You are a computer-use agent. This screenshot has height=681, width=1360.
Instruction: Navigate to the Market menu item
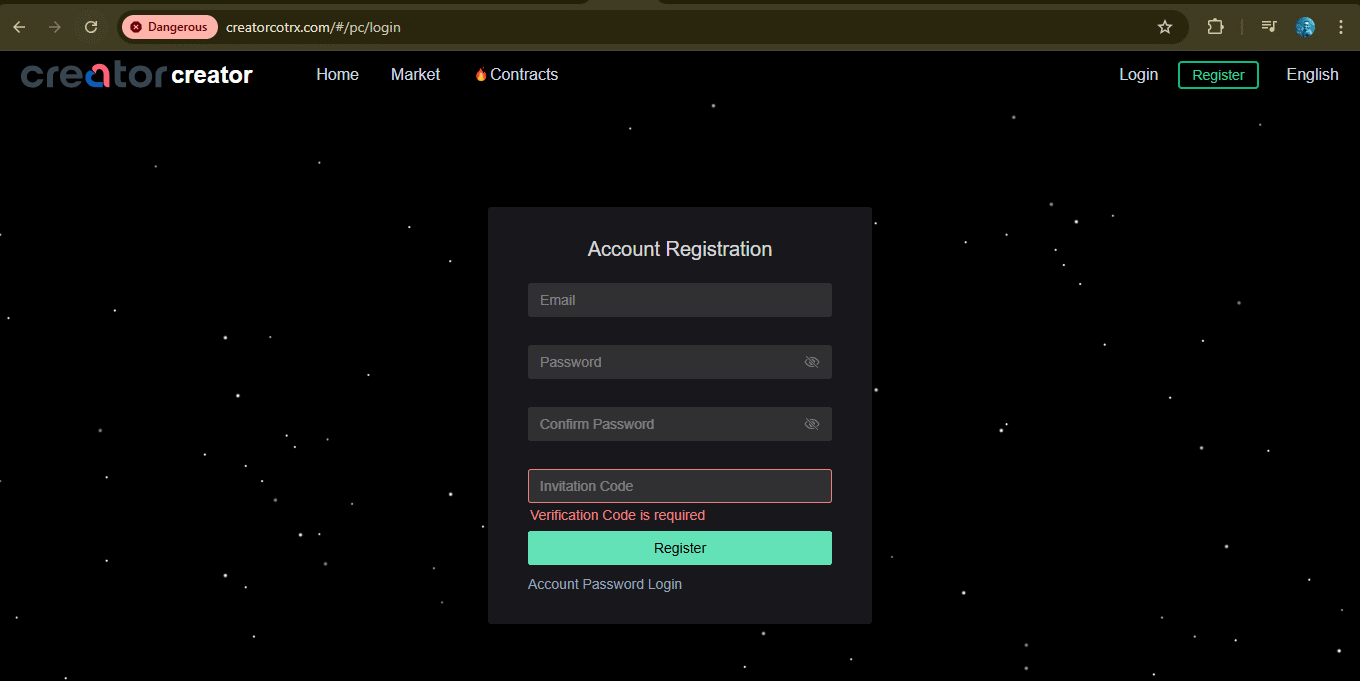coord(415,74)
